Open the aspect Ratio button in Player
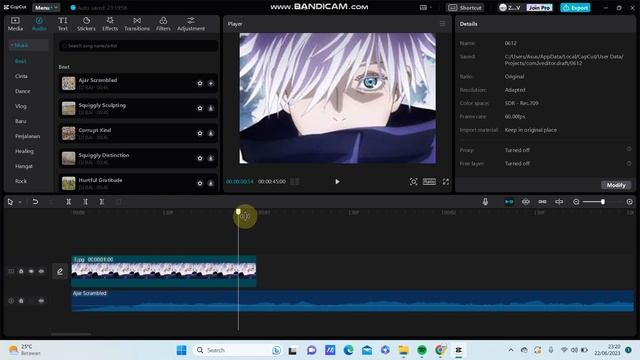640x360 pixels. coord(429,182)
